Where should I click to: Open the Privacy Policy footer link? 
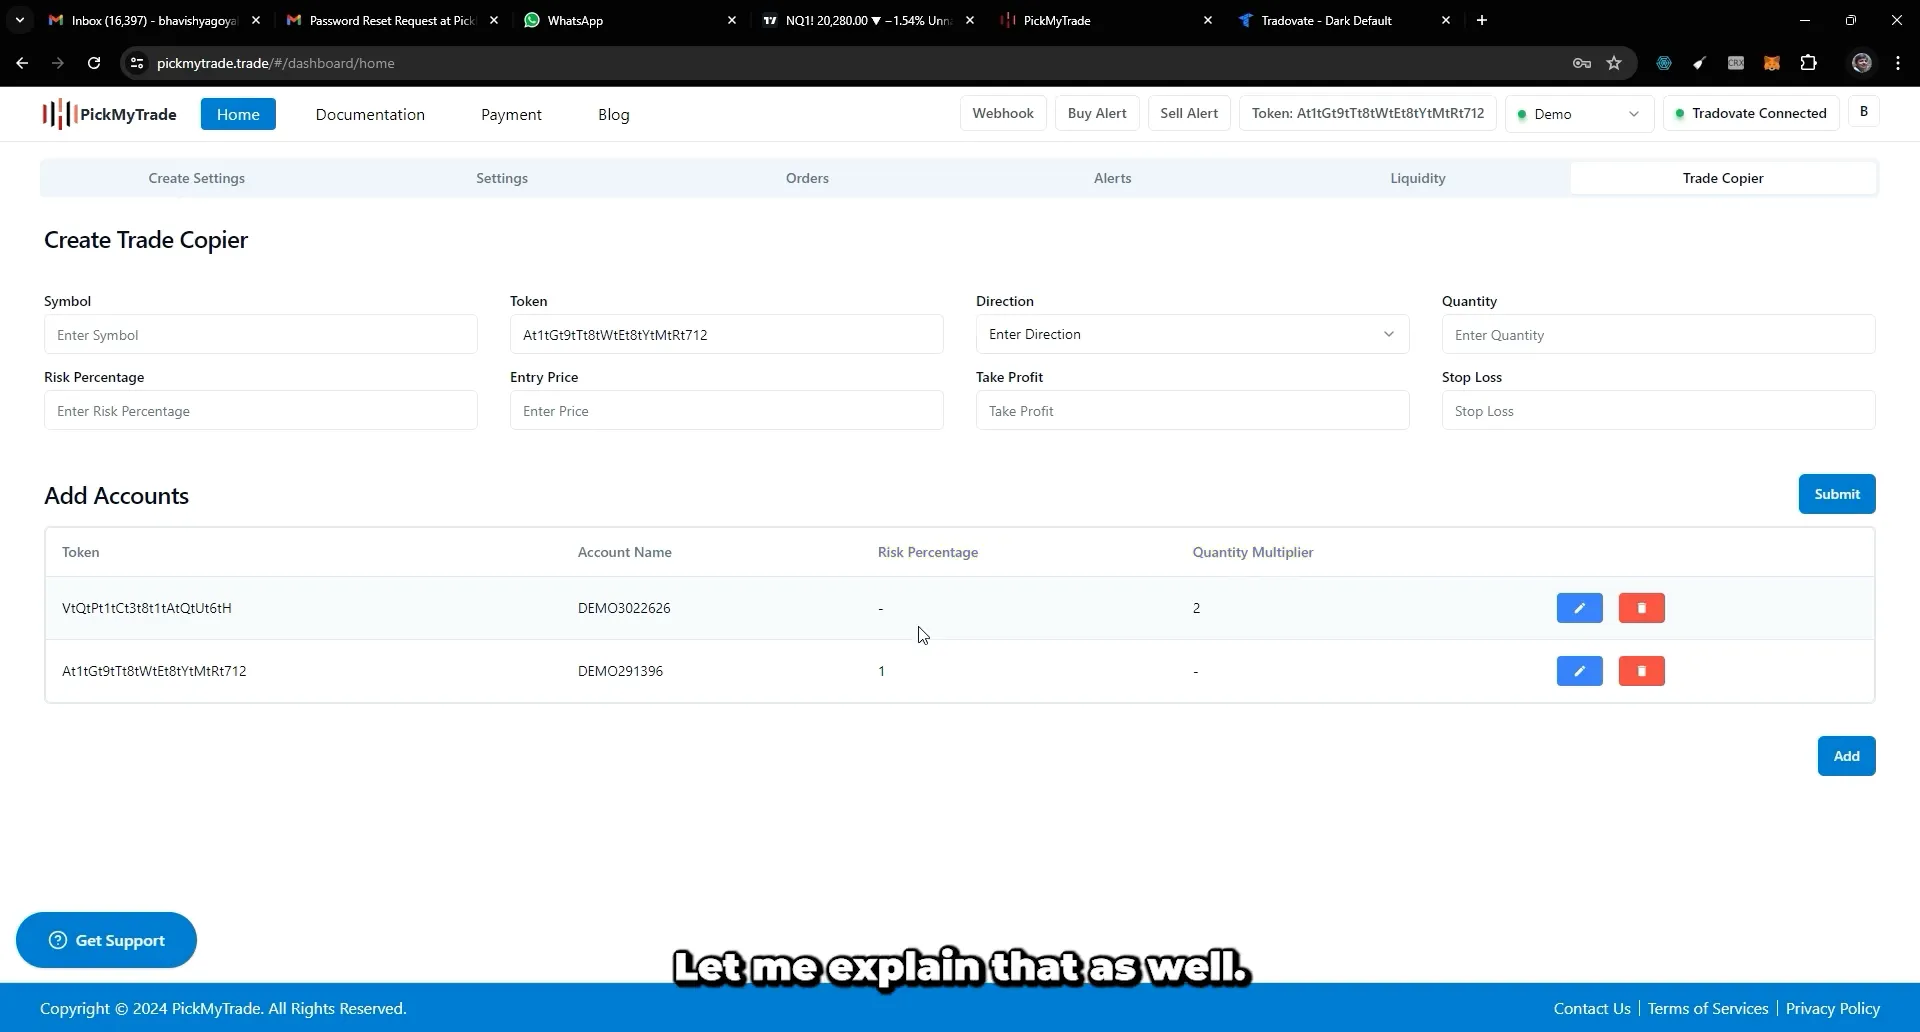tap(1832, 1008)
